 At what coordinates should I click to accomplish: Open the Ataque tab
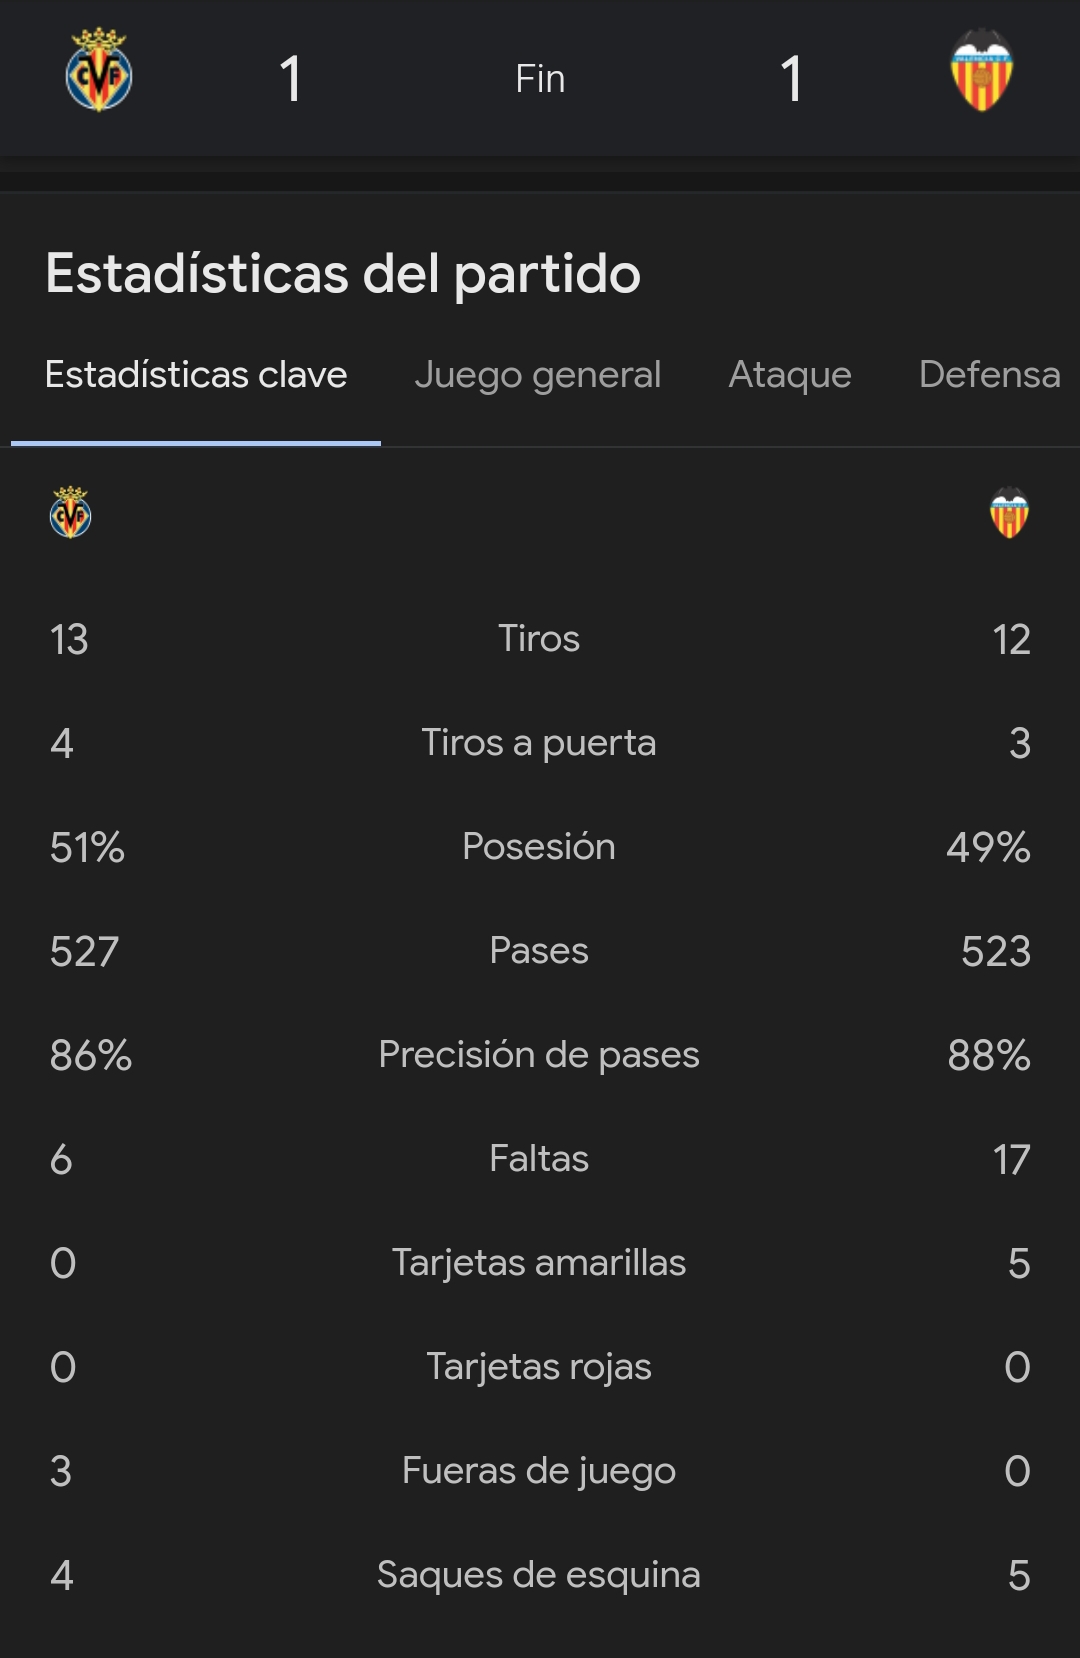coord(790,375)
